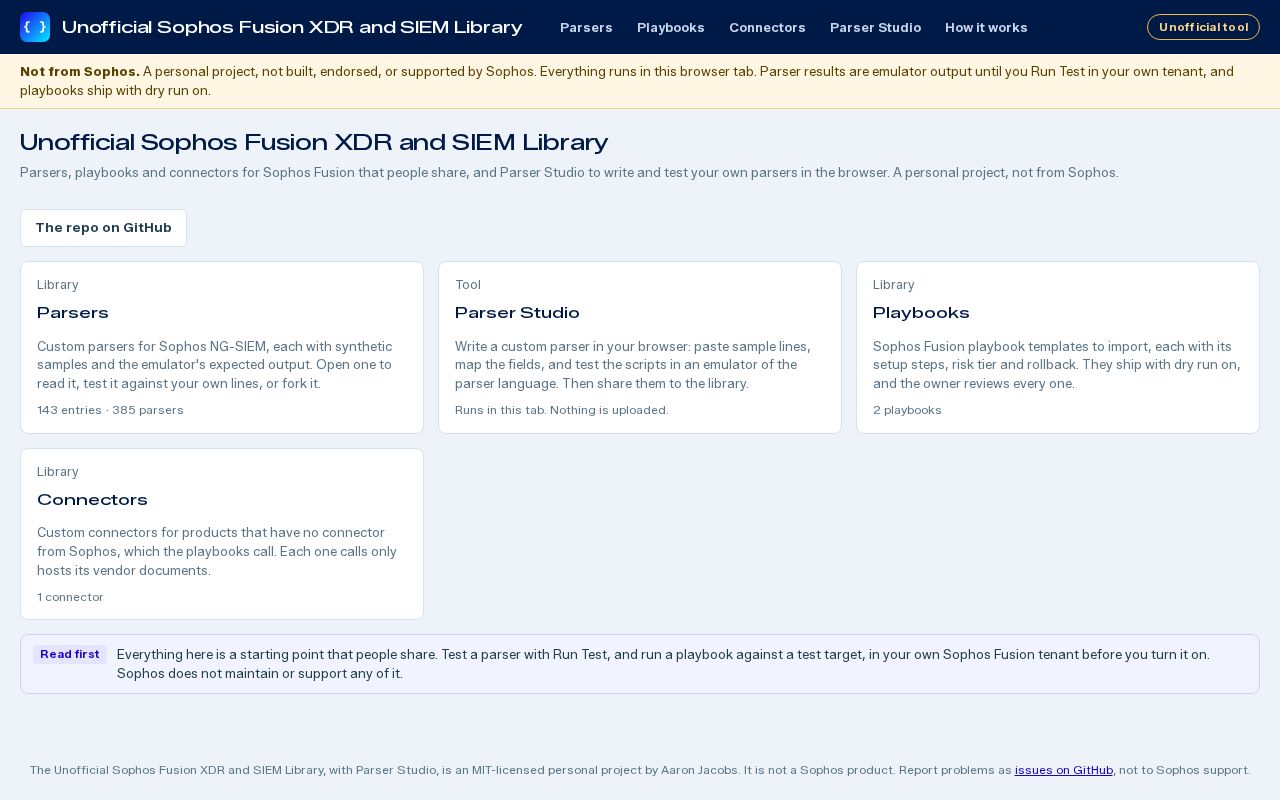Click the curly-braces logo icon
The image size is (1280, 800).
point(35,27)
